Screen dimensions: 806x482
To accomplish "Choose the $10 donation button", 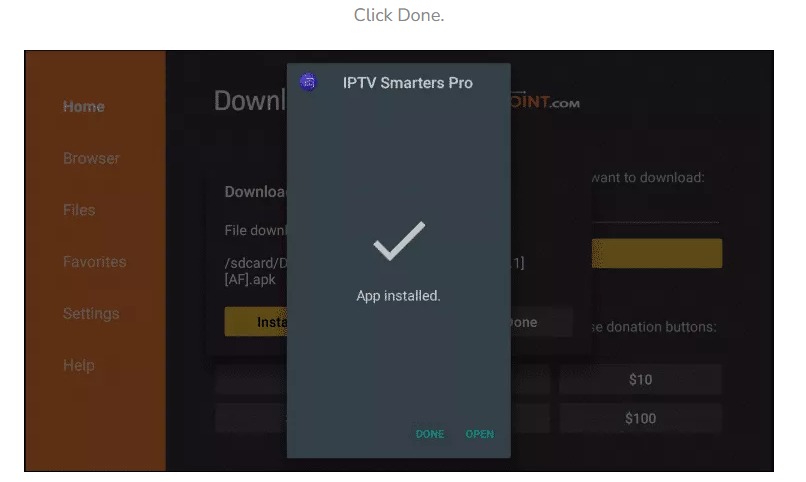I will pyautogui.click(x=640, y=379).
